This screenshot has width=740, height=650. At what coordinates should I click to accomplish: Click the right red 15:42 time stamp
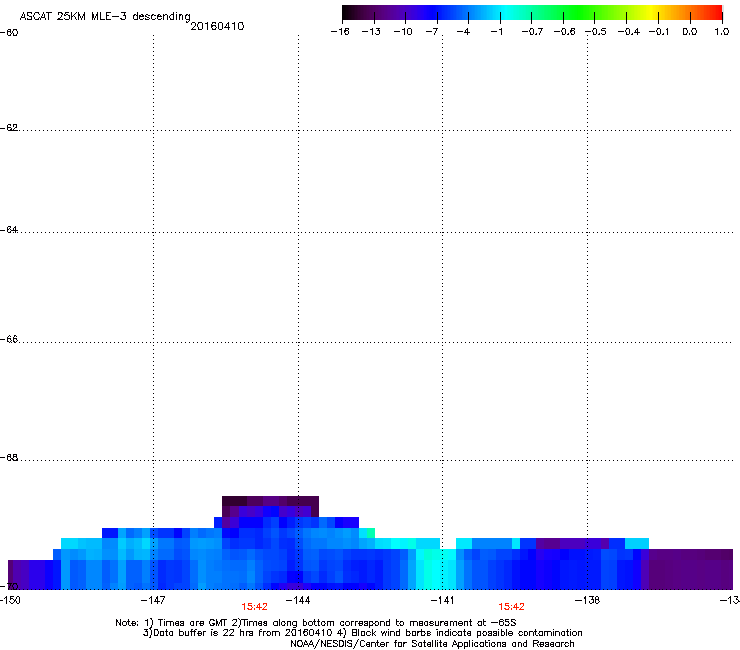[x=511, y=607]
